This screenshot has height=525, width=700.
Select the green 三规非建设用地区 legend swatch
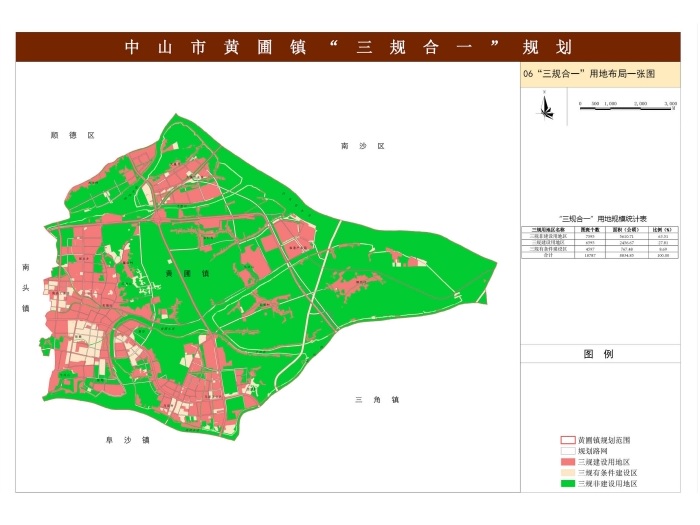tap(567, 484)
